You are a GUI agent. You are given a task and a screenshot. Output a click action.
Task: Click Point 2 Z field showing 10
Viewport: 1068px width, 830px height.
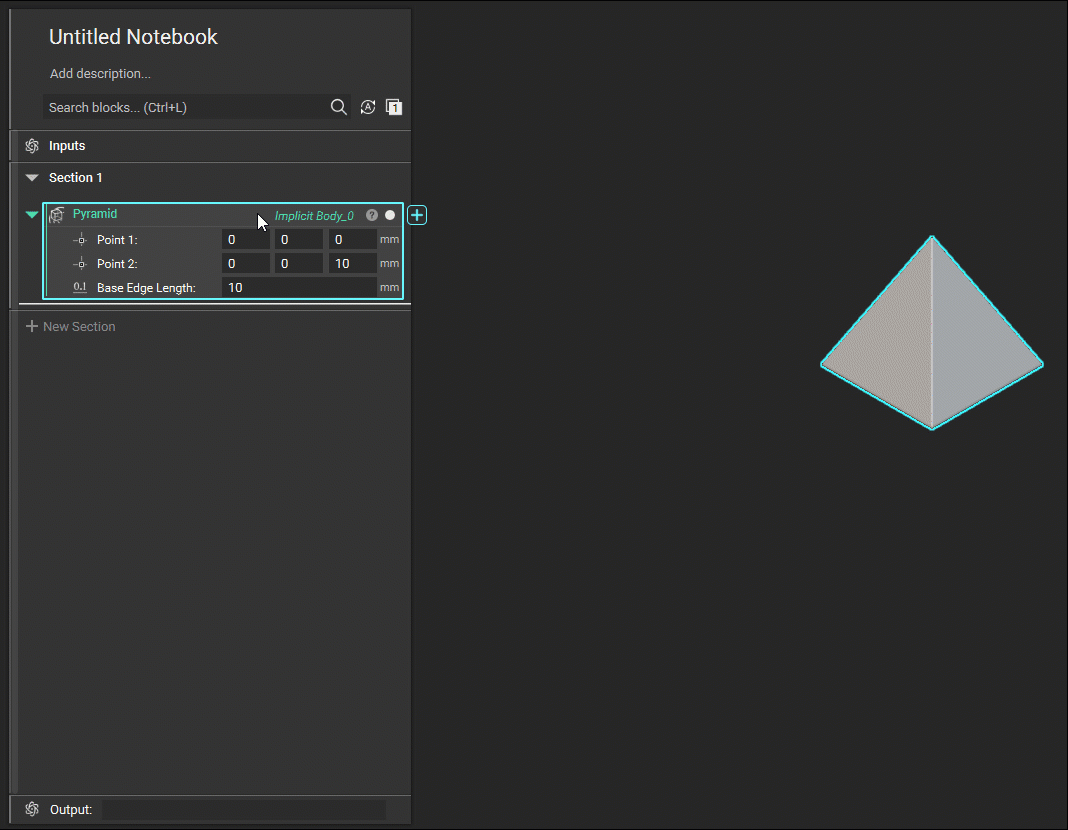tap(353, 264)
